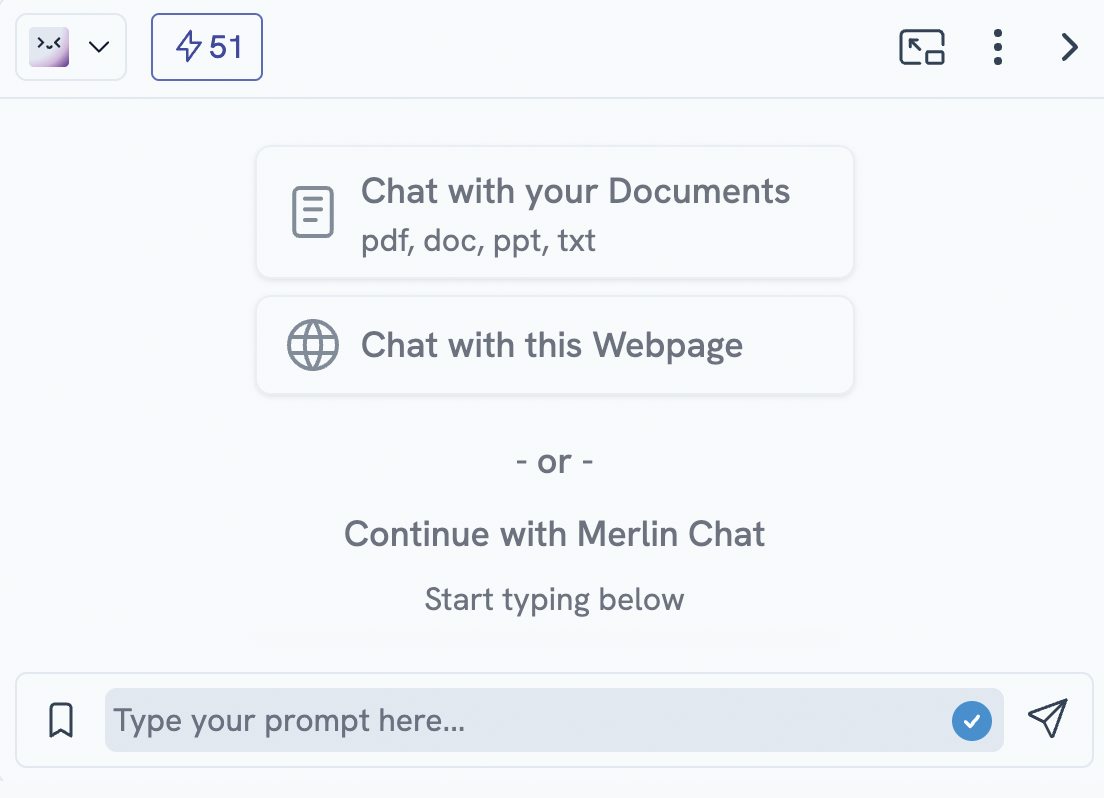
Task: Open the three-dot more options menu
Action: point(998,47)
